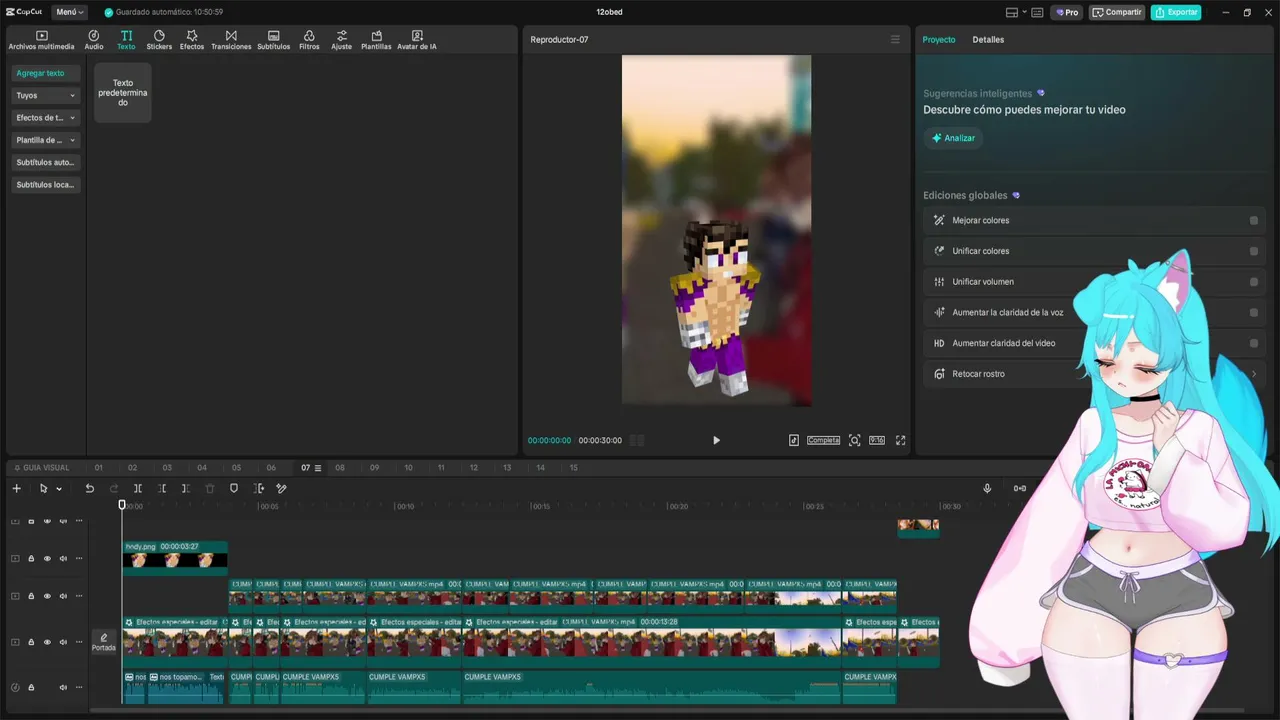This screenshot has height=720, width=1280.
Task: Lock the Efectos especiales main track
Action: [31, 642]
